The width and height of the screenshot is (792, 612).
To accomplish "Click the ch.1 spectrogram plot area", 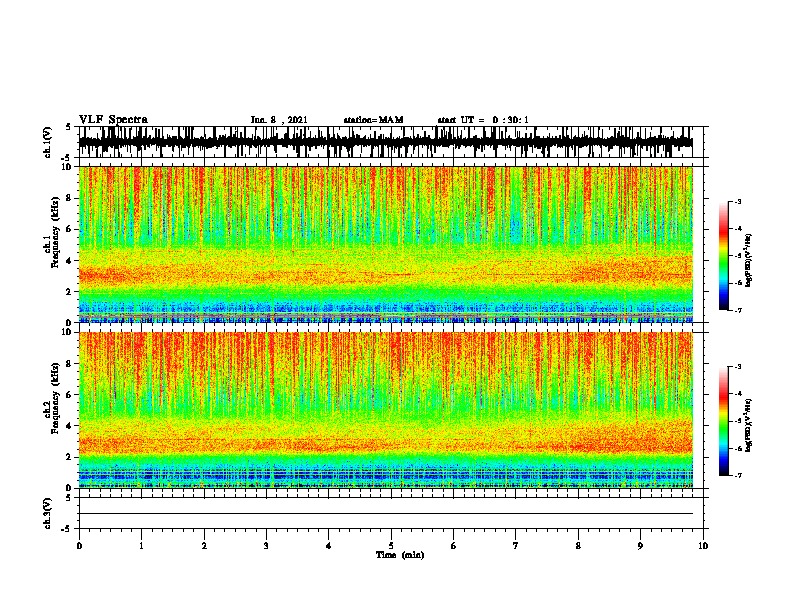I will click(386, 244).
